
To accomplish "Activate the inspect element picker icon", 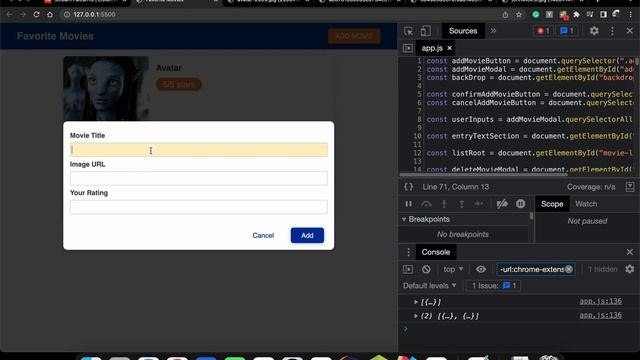I will 408,31.
